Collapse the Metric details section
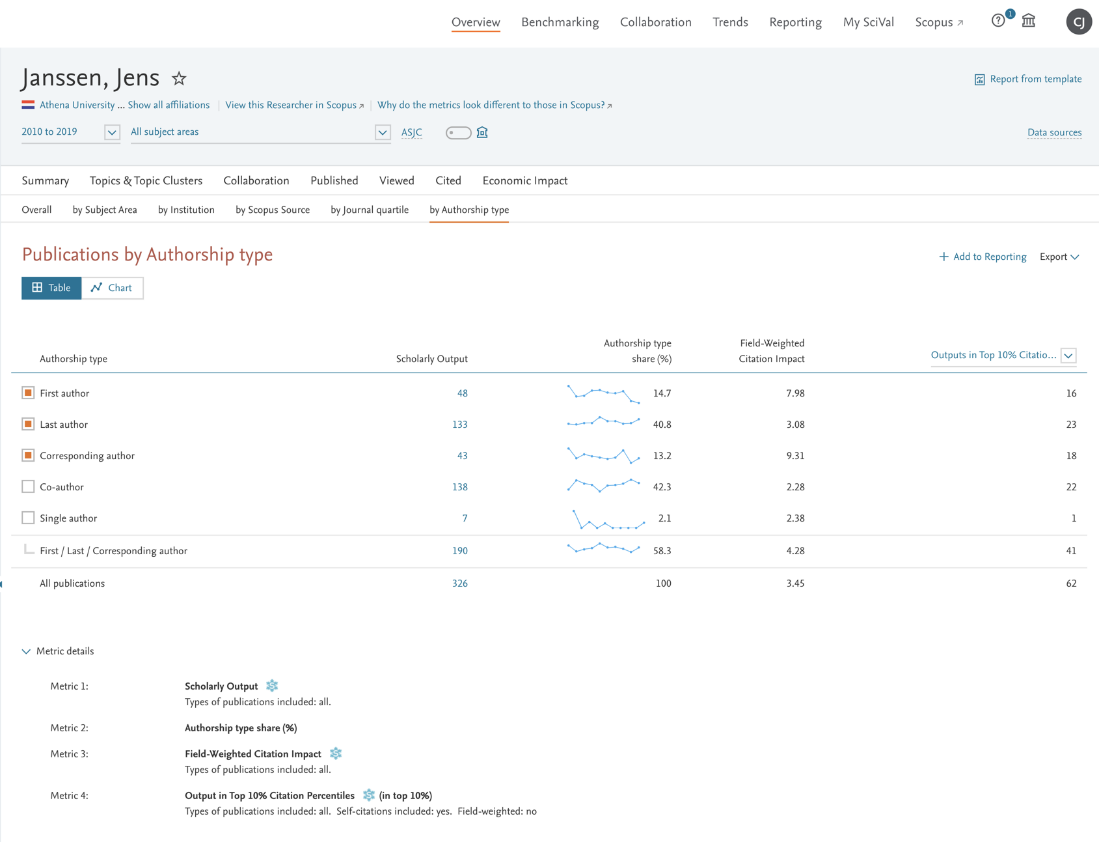1099x842 pixels. click(x=57, y=651)
